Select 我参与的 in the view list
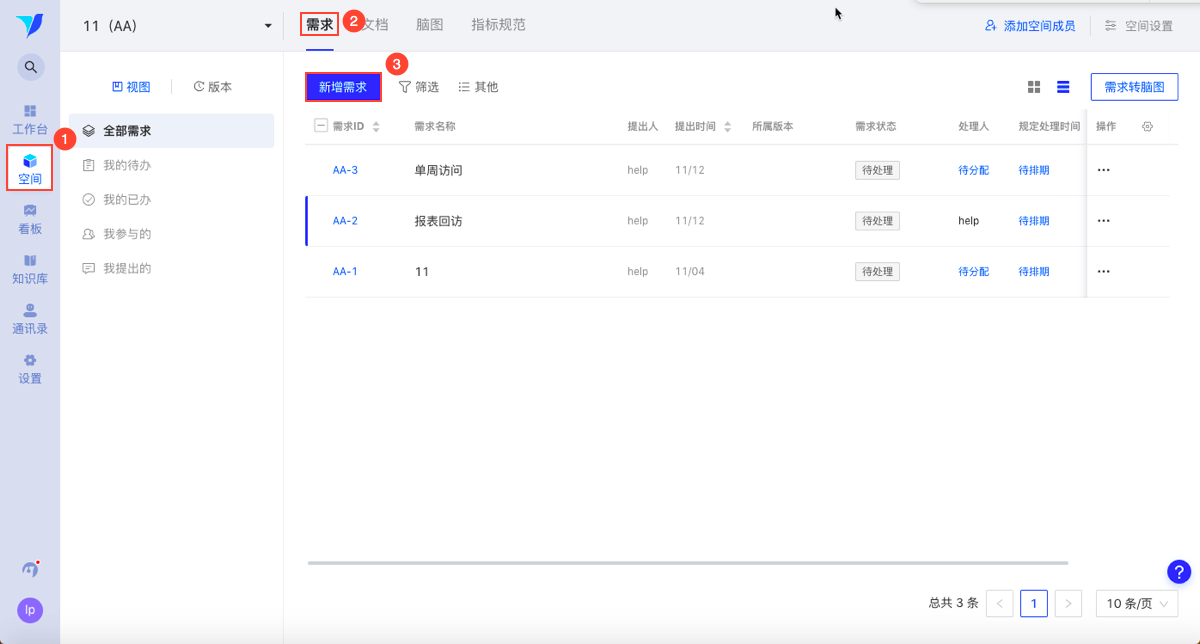The image size is (1200, 644). click(x=172, y=234)
